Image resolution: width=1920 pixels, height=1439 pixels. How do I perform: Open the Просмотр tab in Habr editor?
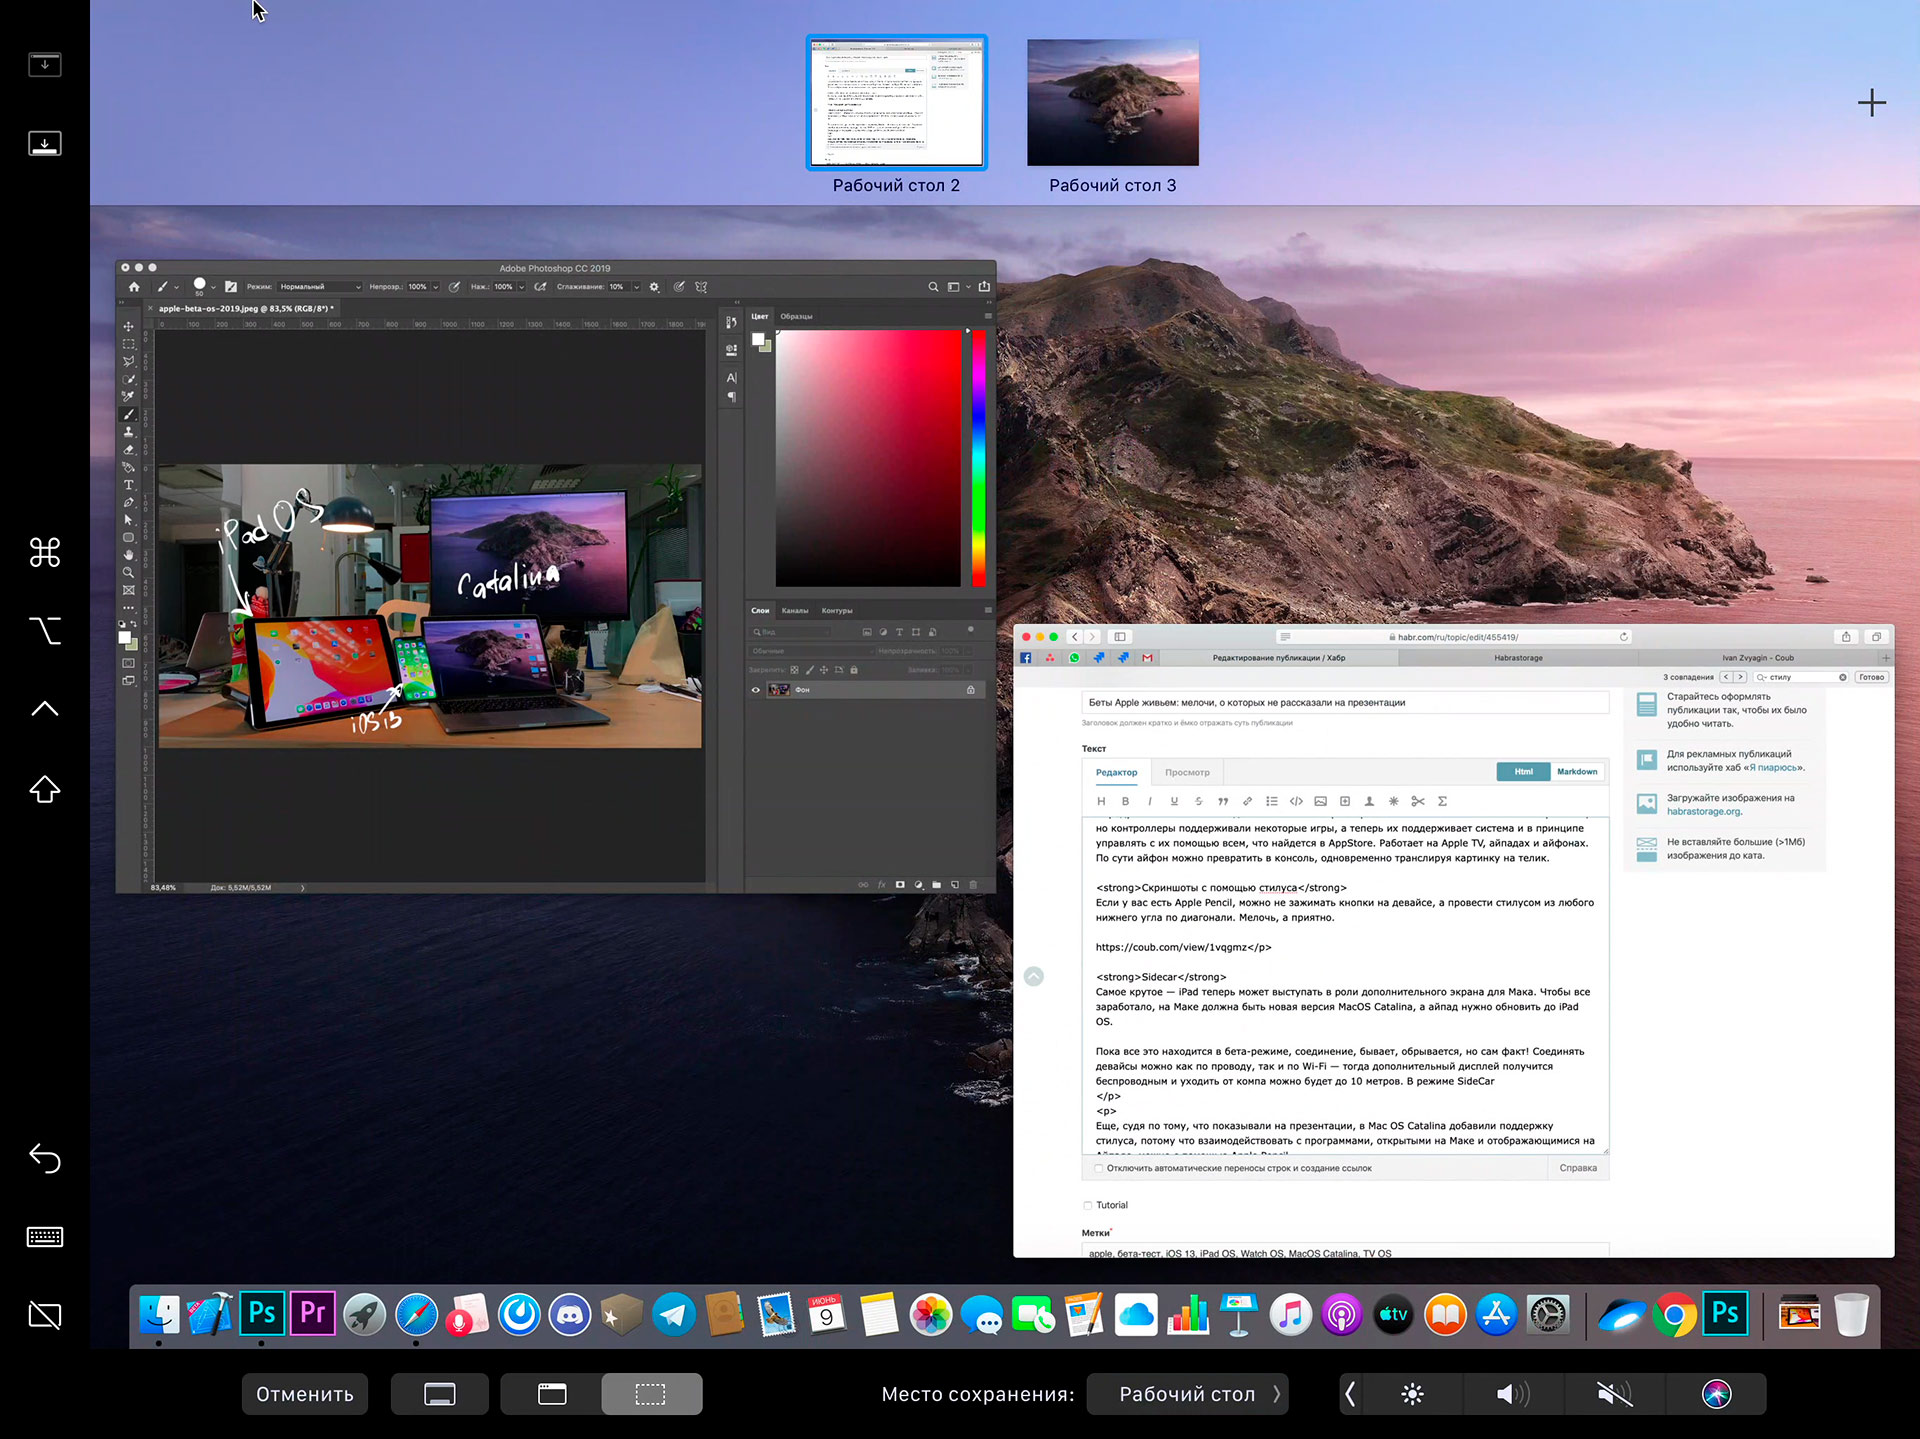pos(1187,772)
